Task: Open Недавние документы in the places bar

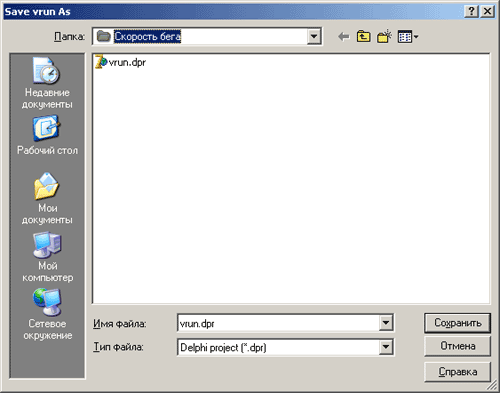Action: [x=47, y=83]
